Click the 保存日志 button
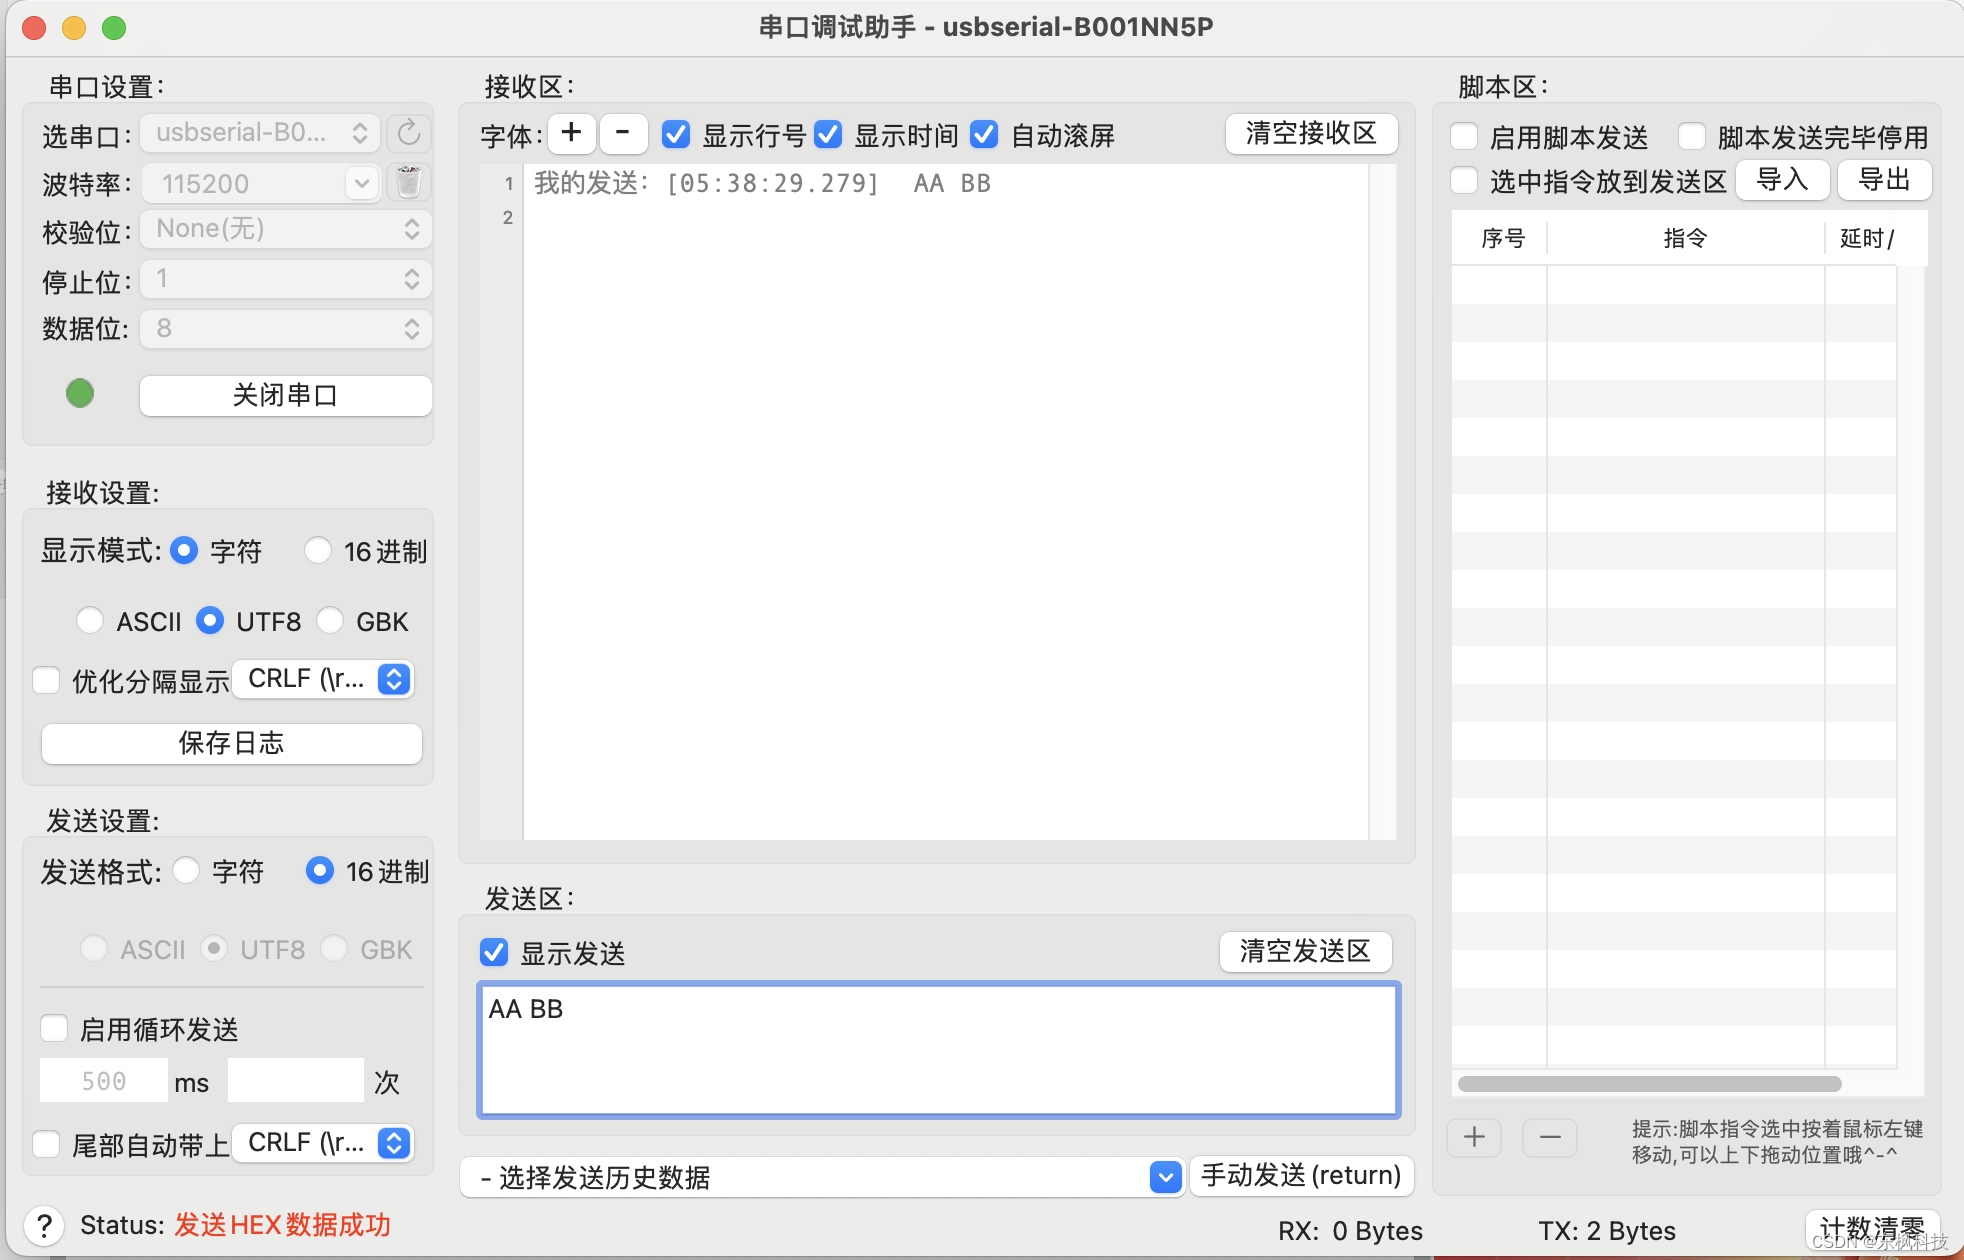Viewport: 1964px width, 1260px height. [x=230, y=743]
